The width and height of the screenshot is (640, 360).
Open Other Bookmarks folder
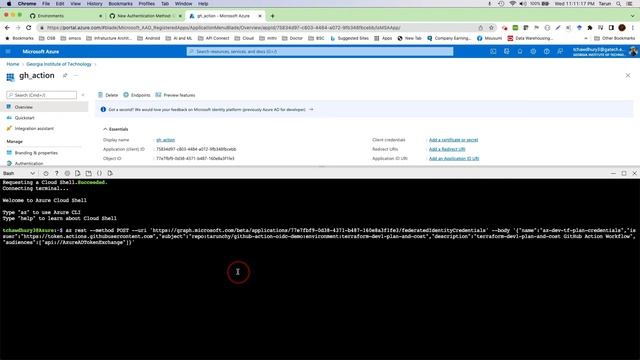pyautogui.click(x=615, y=38)
